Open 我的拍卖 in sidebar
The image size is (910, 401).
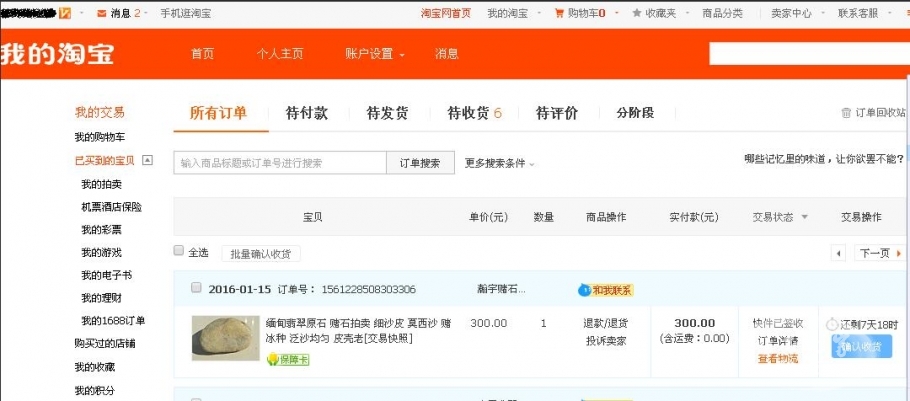point(102,185)
